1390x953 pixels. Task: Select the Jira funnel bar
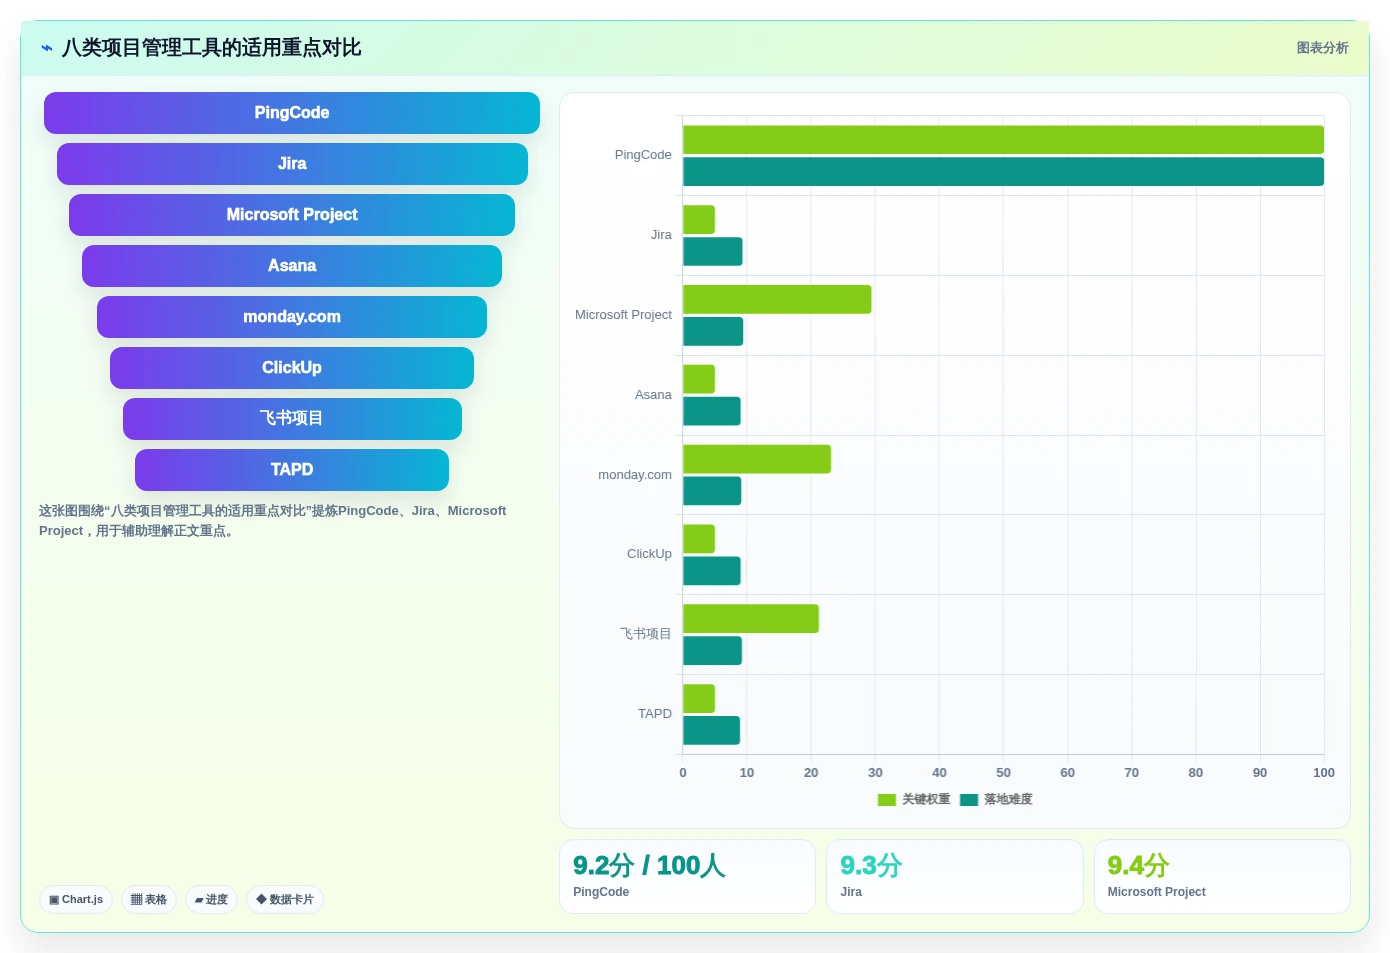click(x=292, y=164)
